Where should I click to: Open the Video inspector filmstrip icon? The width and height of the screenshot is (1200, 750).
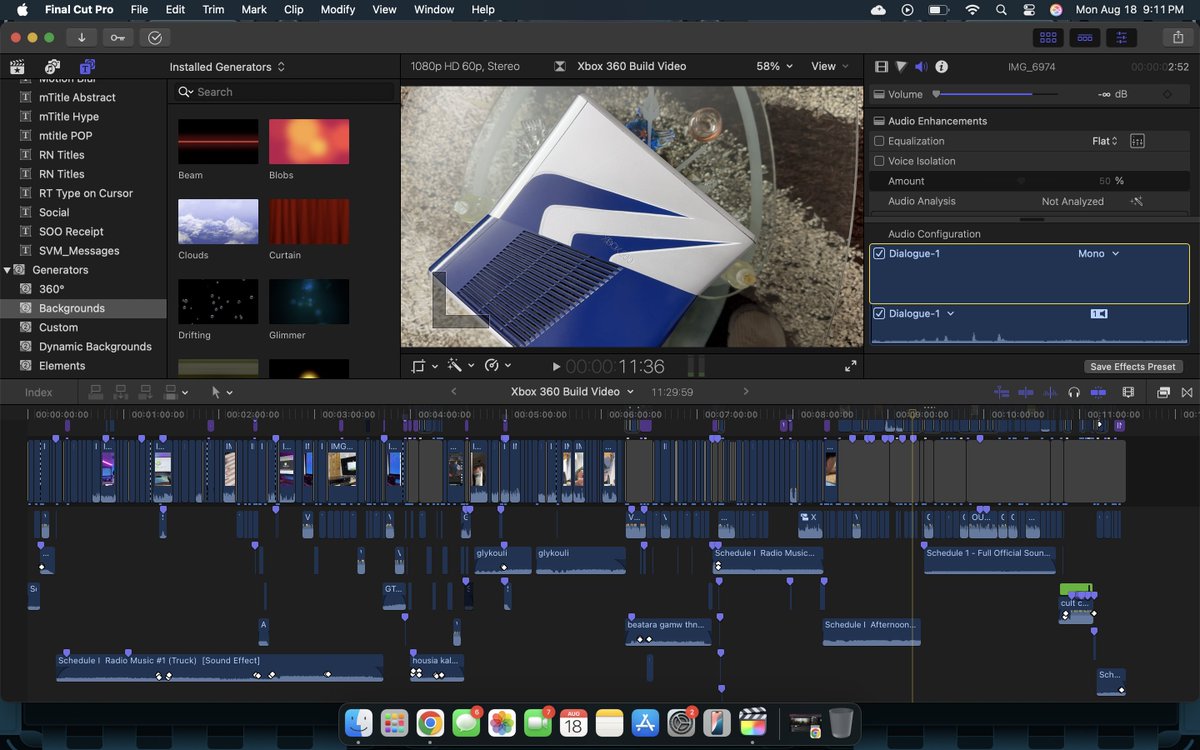tap(881, 67)
